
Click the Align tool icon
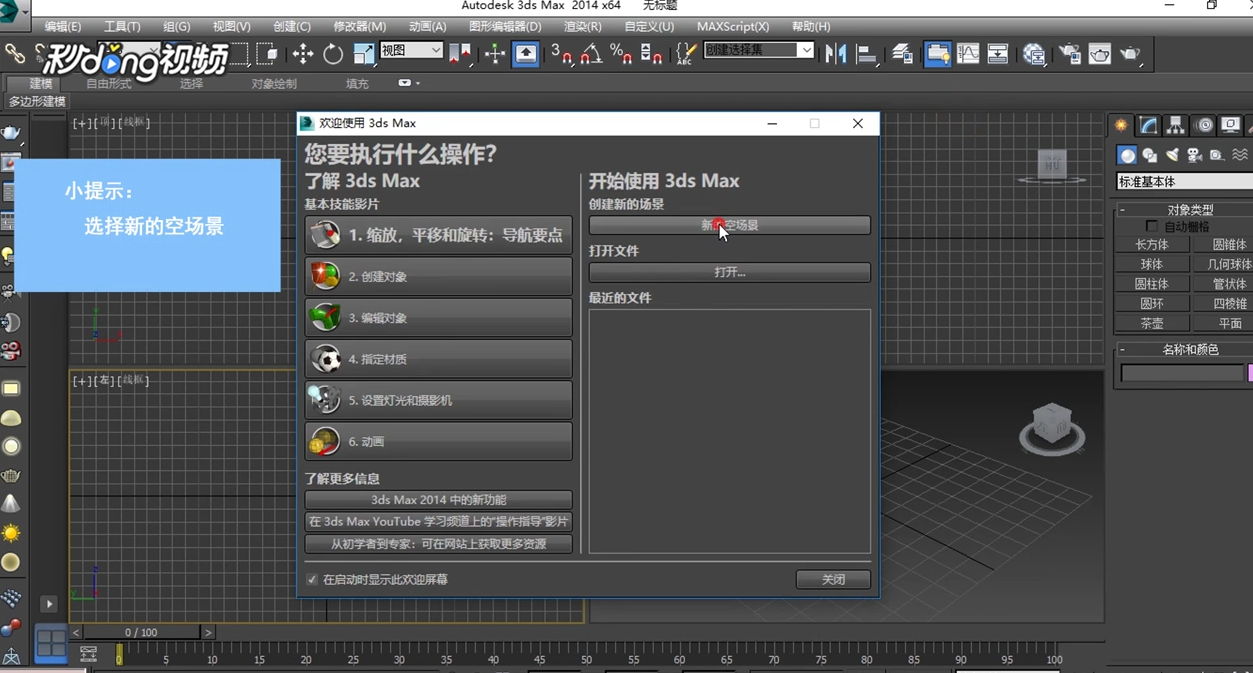tap(867, 54)
